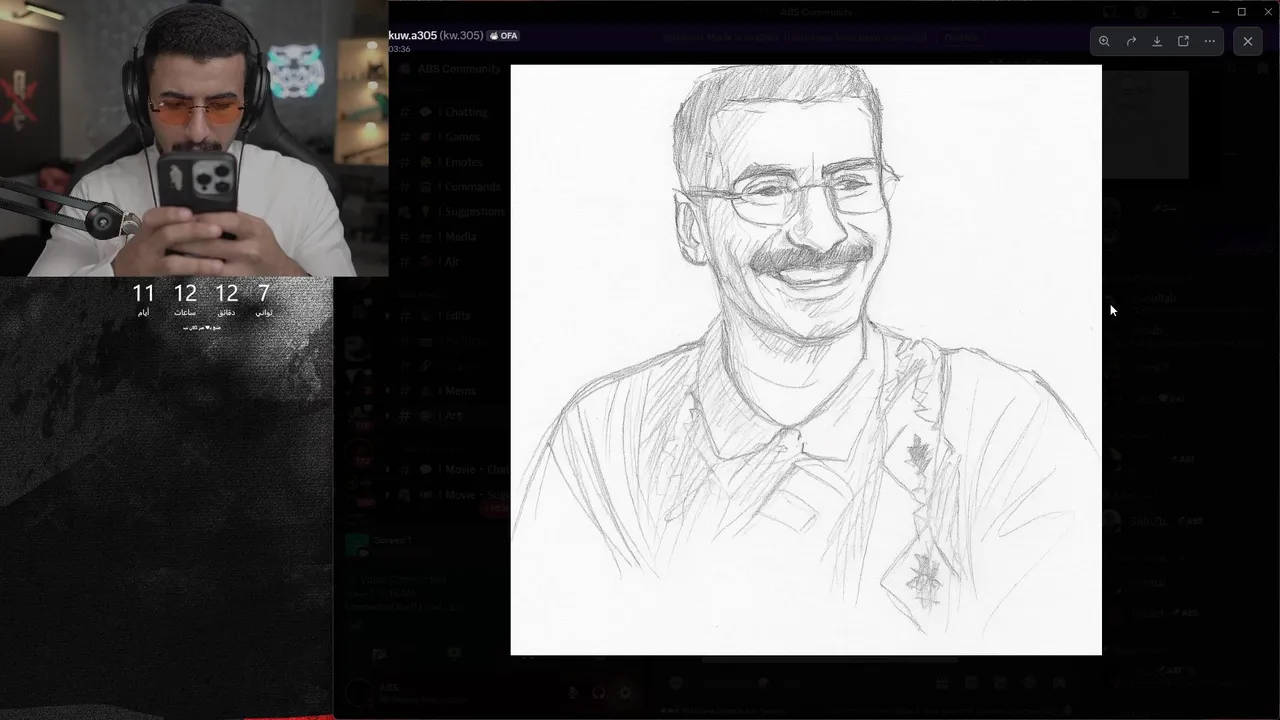Open the Art channel in the sidebar
1280x720 pixels.
[450, 416]
